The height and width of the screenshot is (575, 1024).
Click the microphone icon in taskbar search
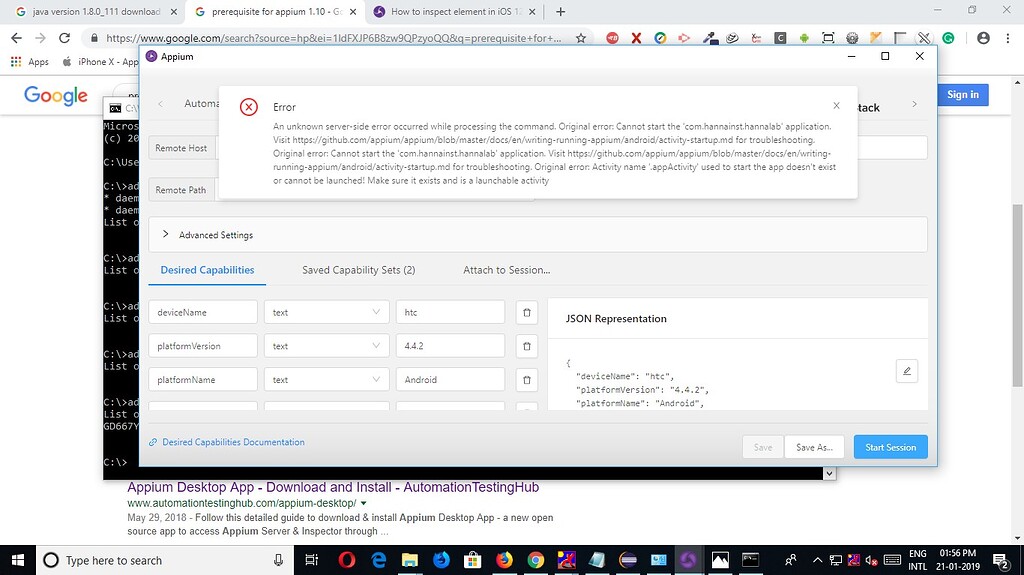click(x=278, y=560)
